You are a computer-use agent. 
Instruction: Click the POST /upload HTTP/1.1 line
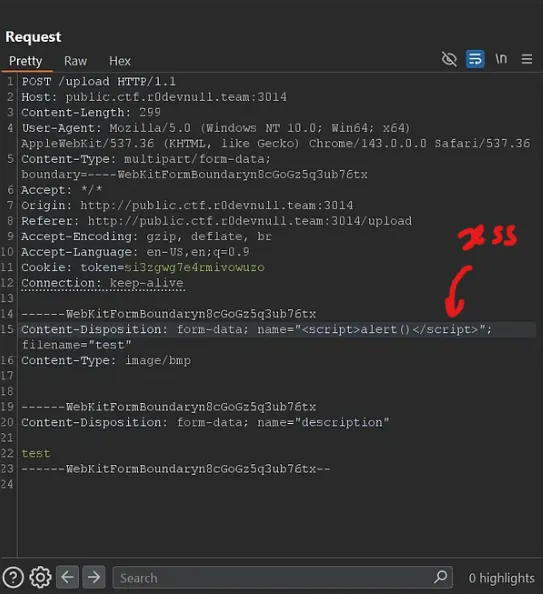click(99, 81)
